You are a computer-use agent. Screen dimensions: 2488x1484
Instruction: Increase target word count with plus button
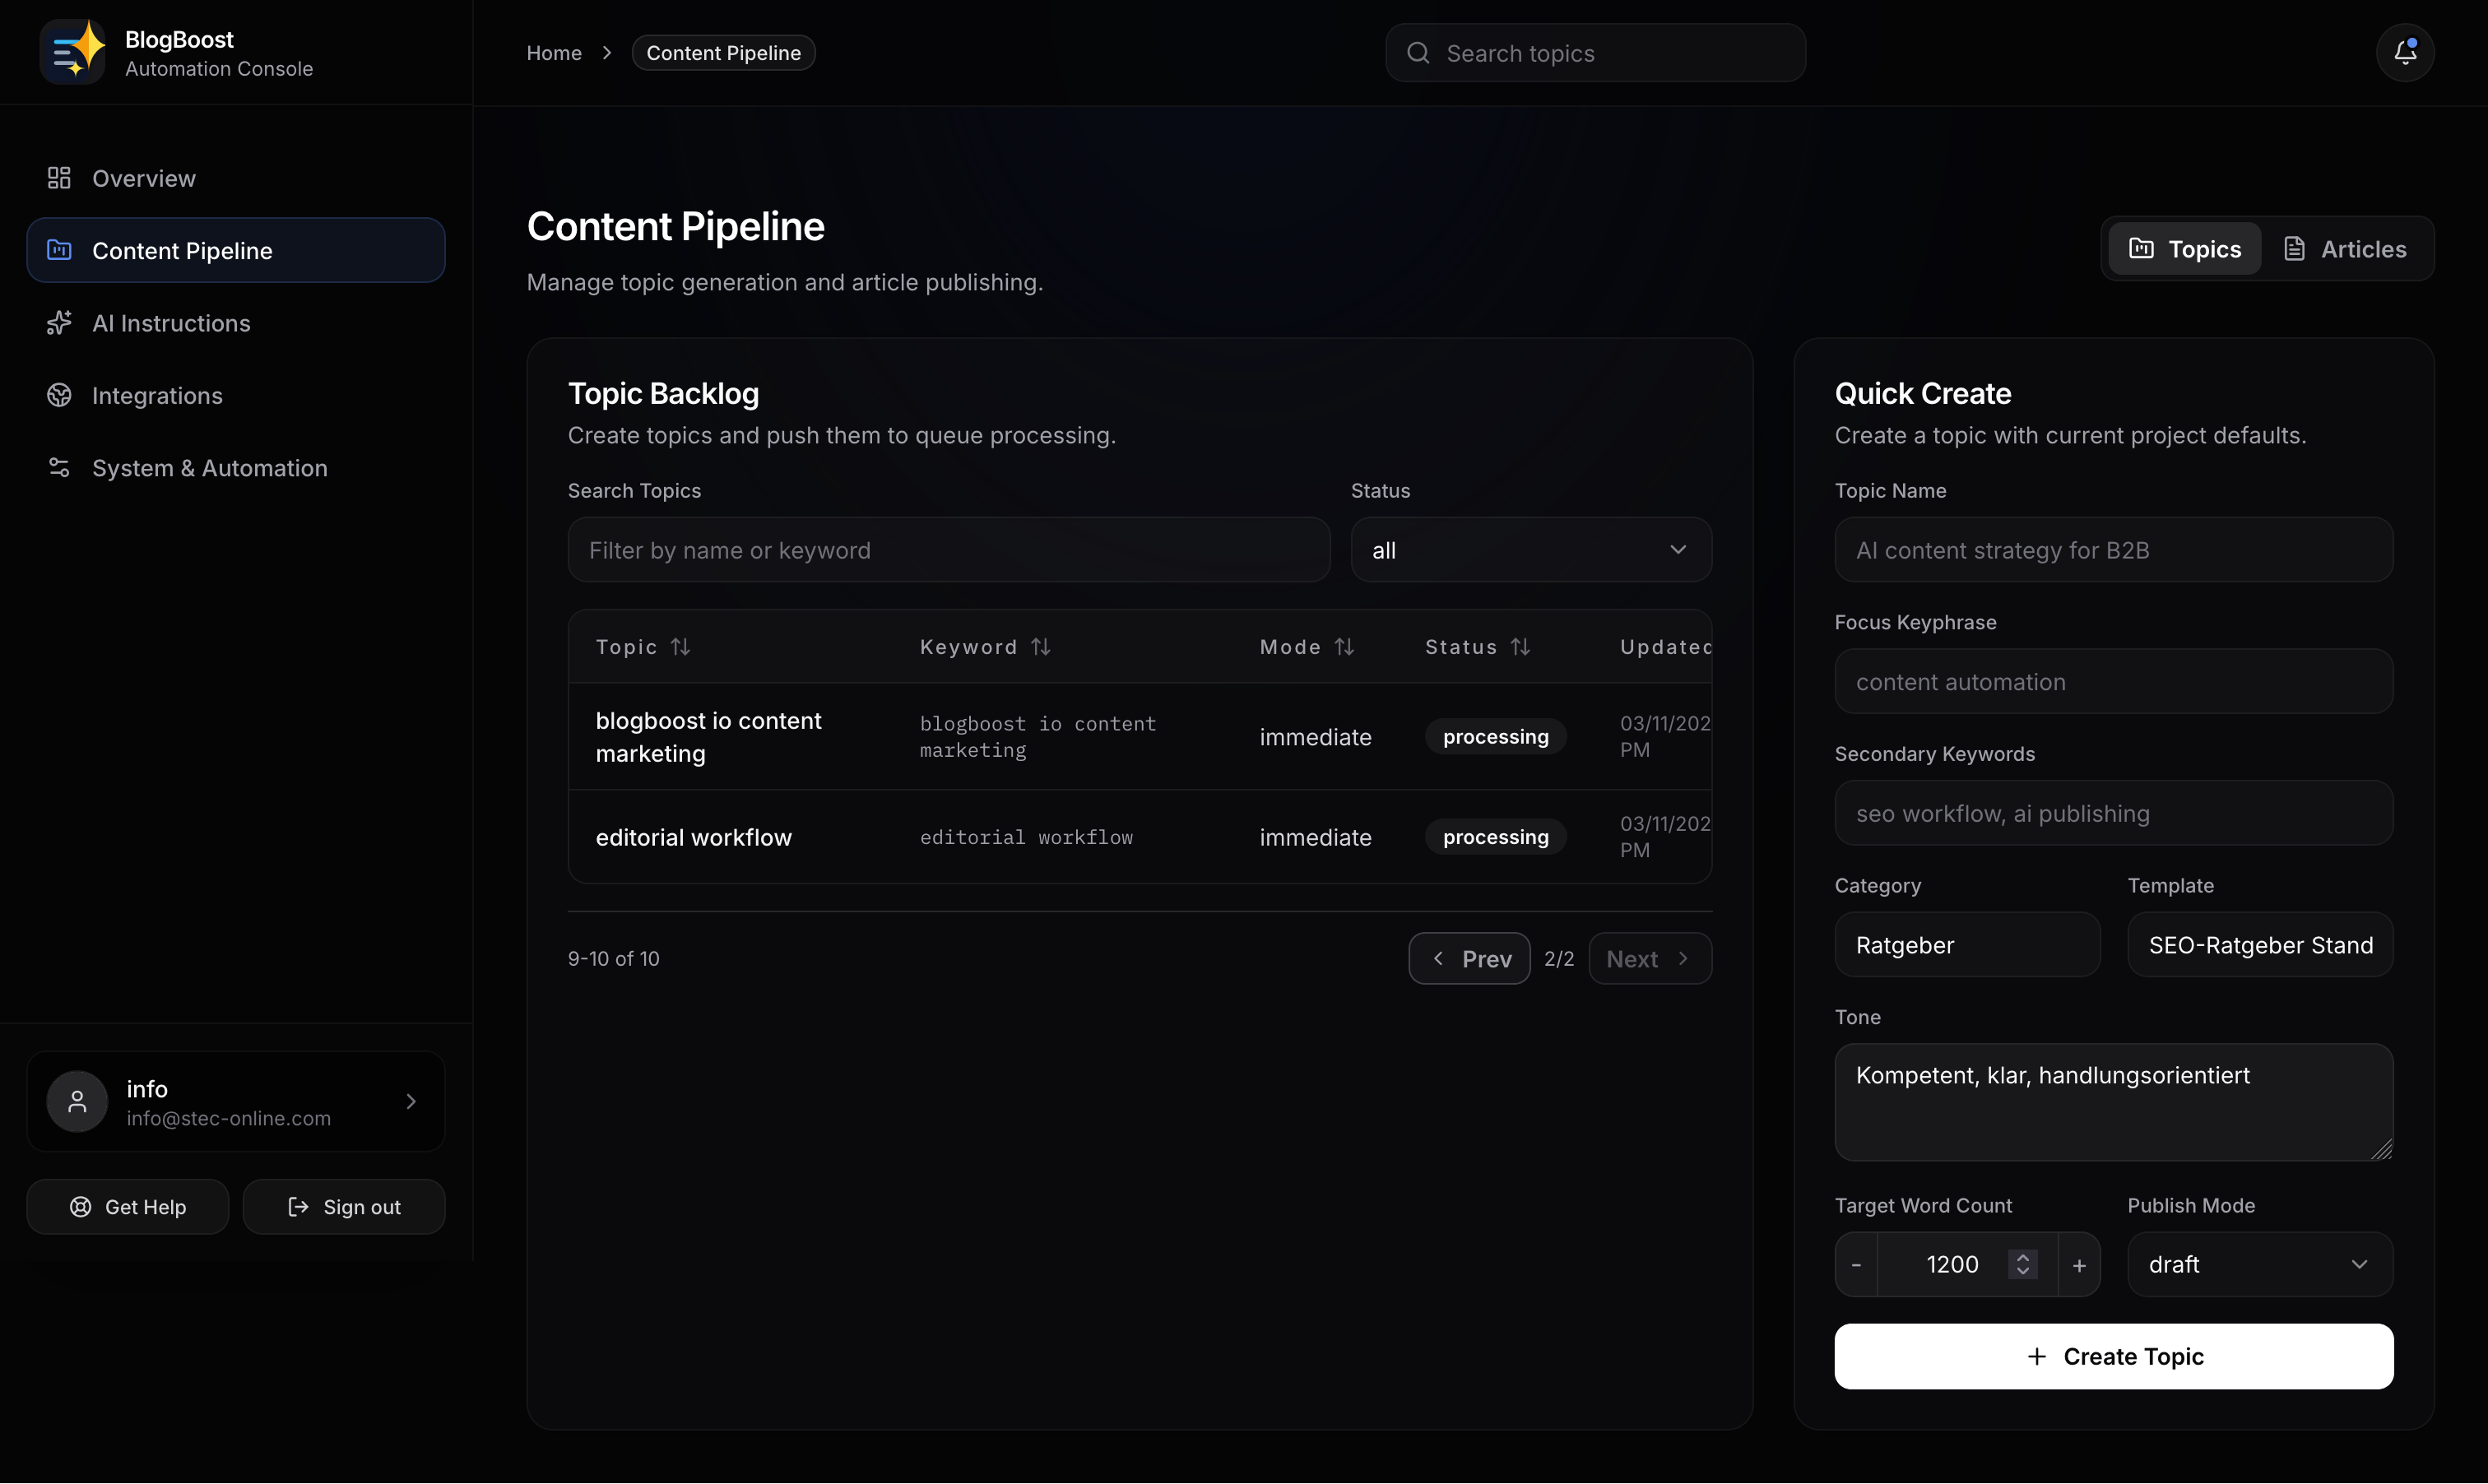(2079, 1264)
